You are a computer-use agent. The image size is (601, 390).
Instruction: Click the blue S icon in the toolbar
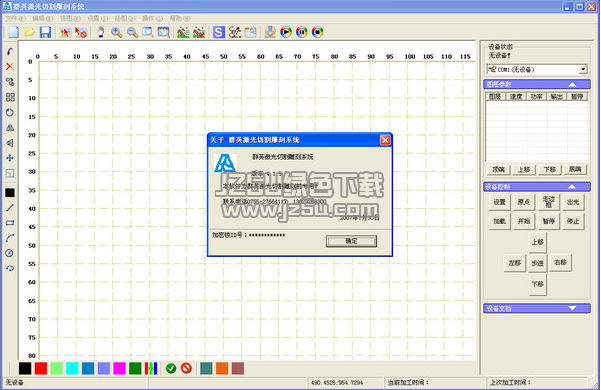(x=218, y=32)
